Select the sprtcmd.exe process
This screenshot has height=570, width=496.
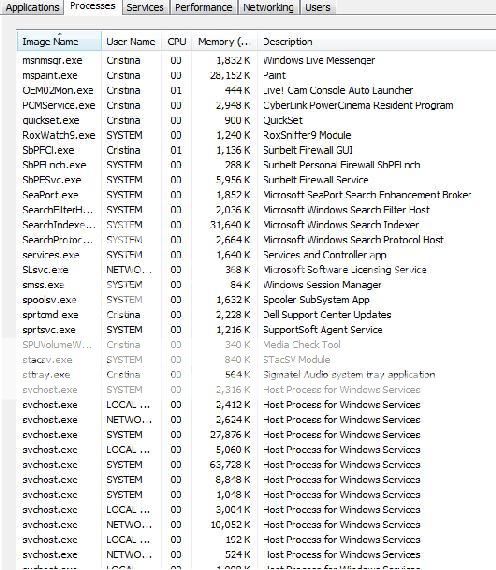(256, 314)
